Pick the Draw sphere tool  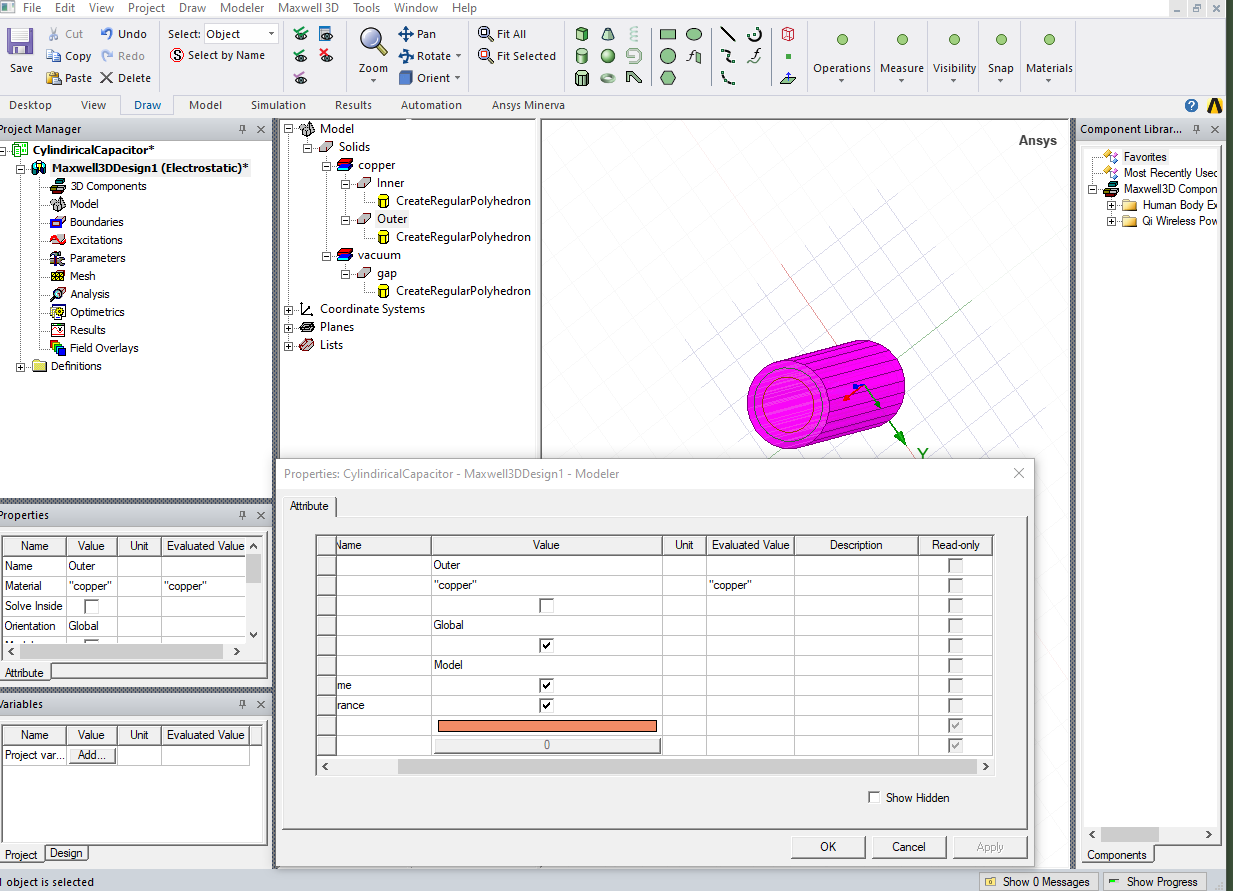click(x=608, y=56)
